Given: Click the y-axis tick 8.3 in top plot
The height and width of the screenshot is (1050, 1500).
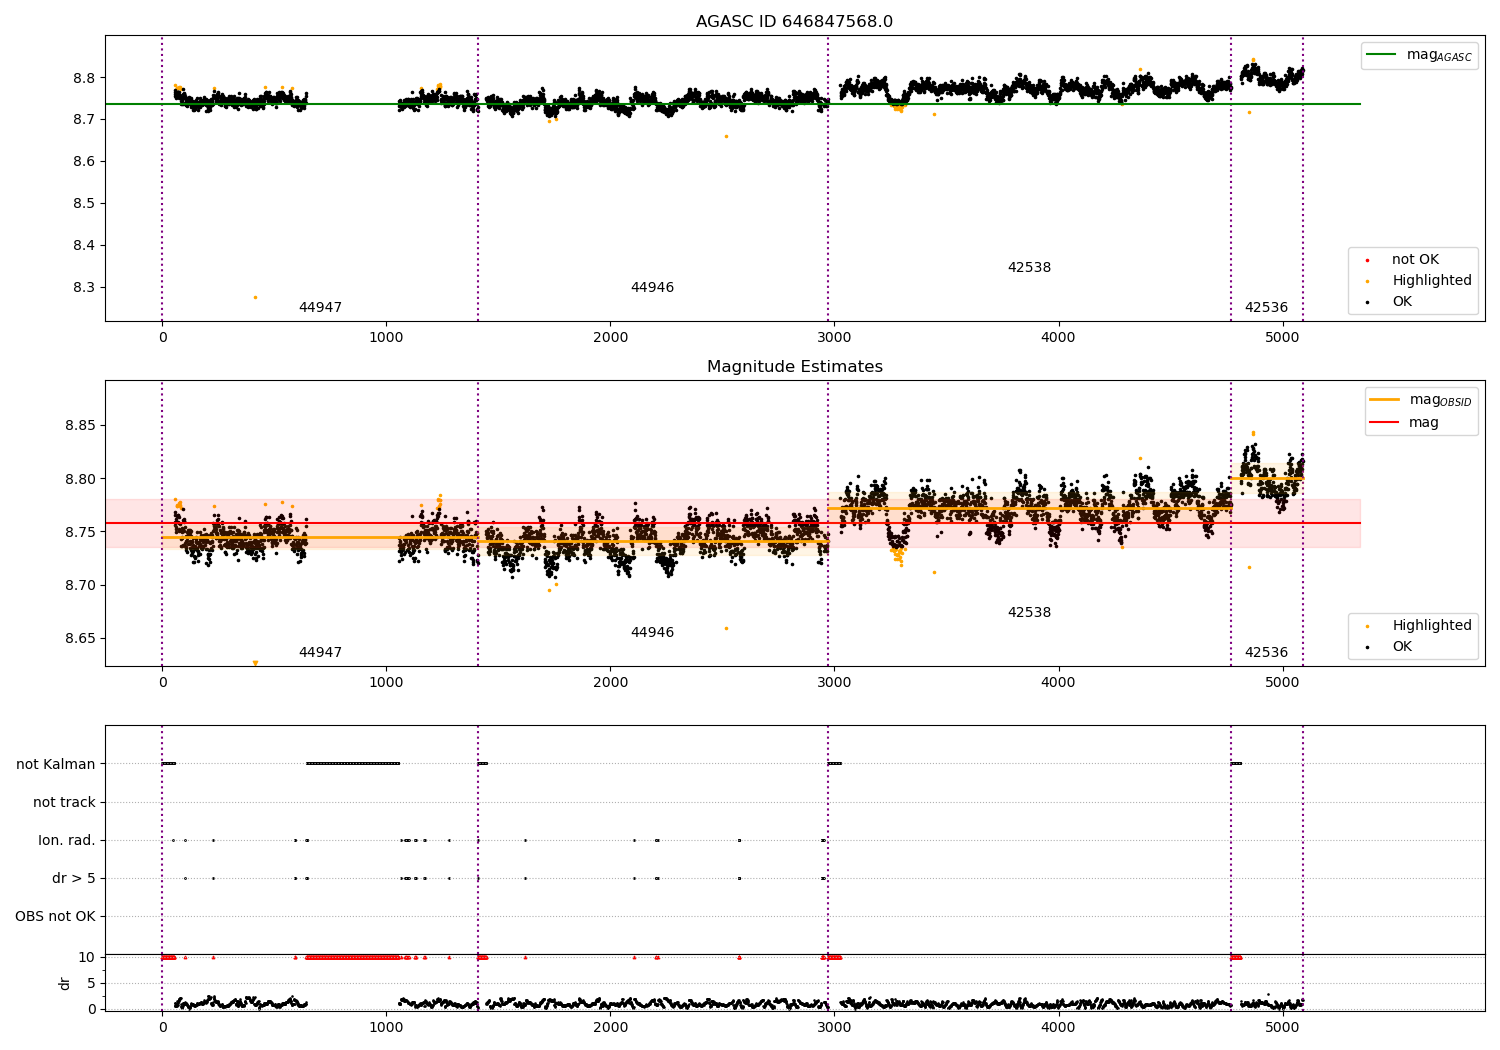Looking at the screenshot, I should point(85,287).
